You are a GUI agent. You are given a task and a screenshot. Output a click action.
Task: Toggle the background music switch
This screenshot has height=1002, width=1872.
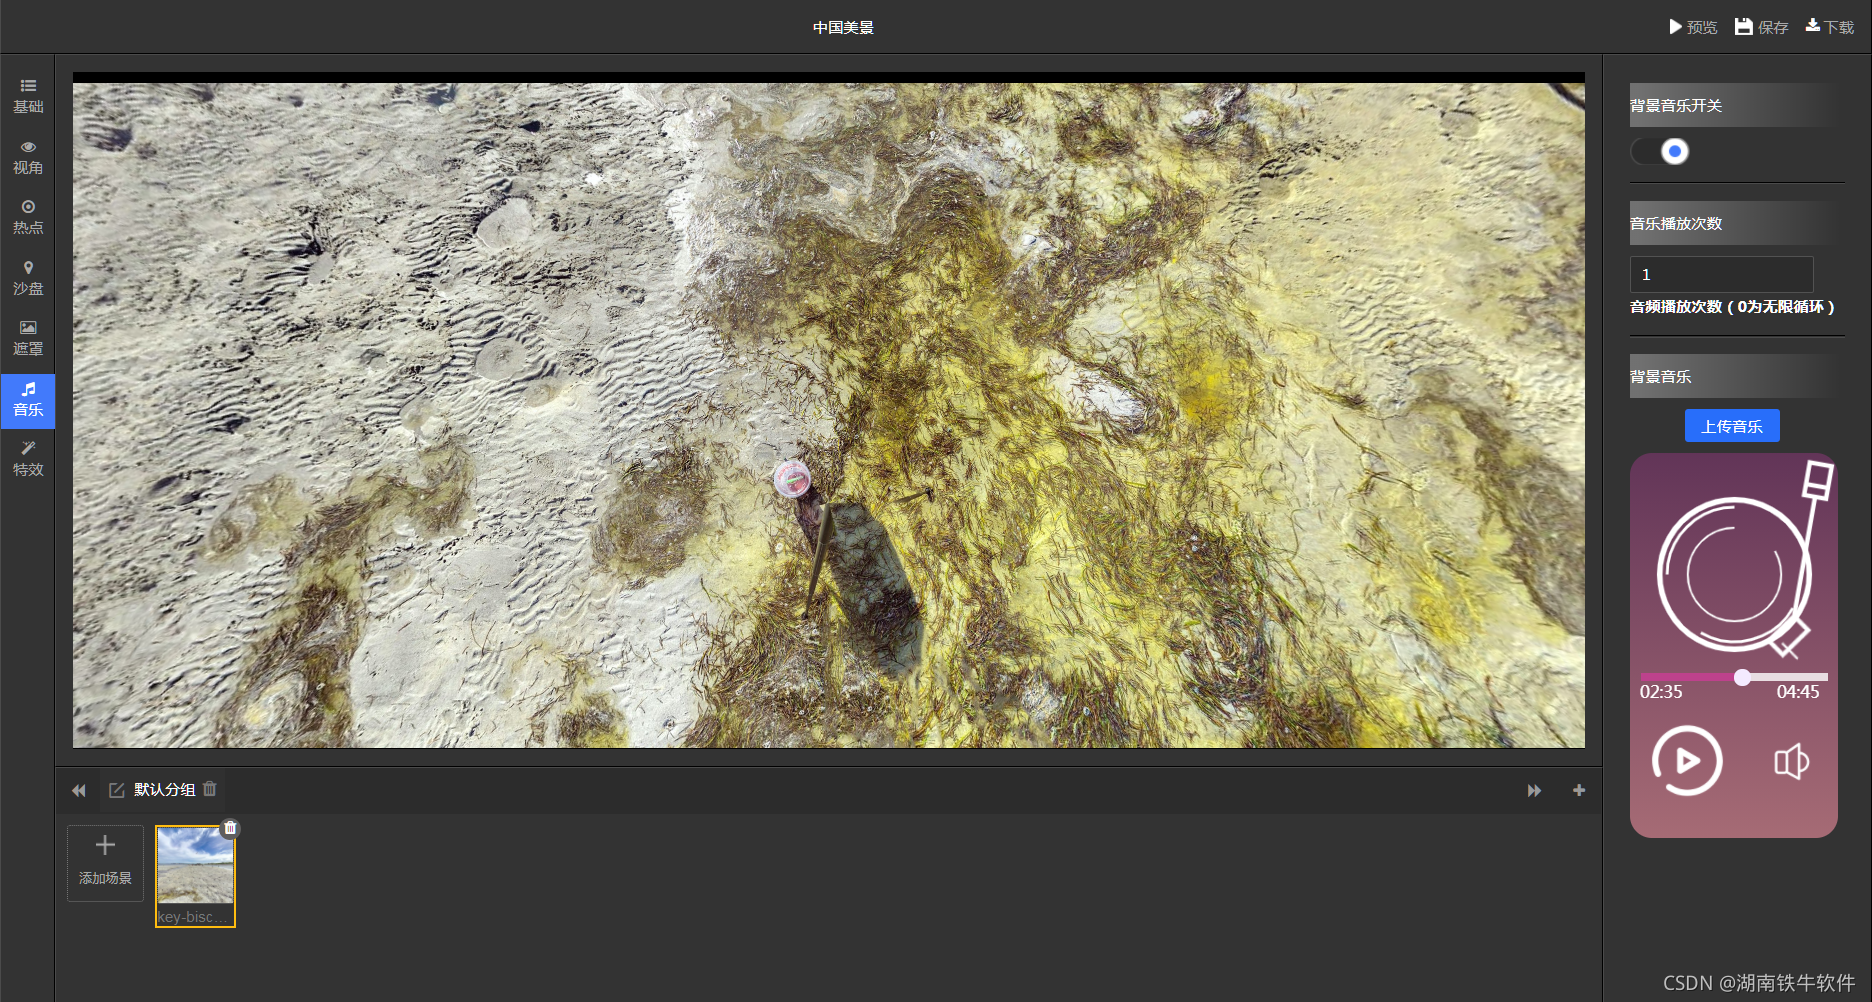1660,151
